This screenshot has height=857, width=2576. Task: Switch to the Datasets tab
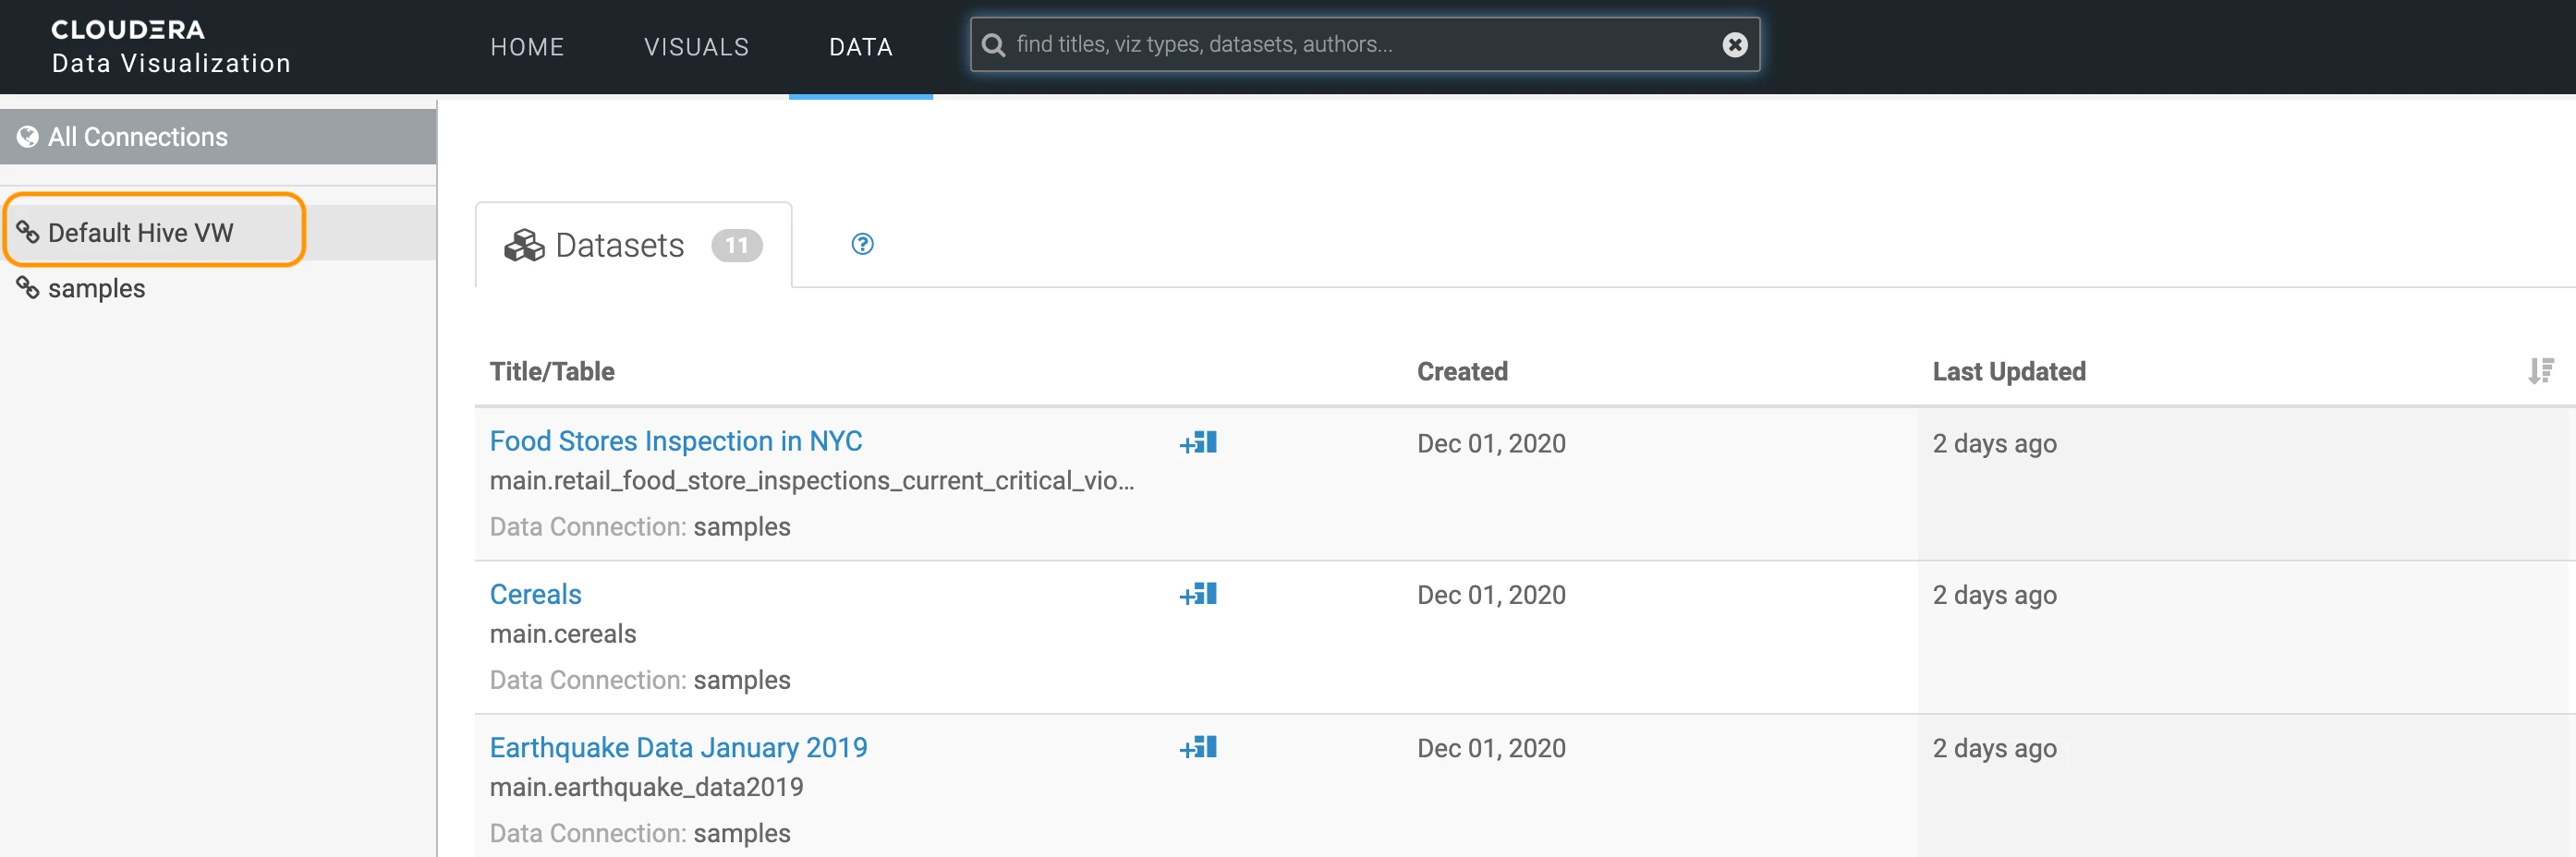point(634,246)
